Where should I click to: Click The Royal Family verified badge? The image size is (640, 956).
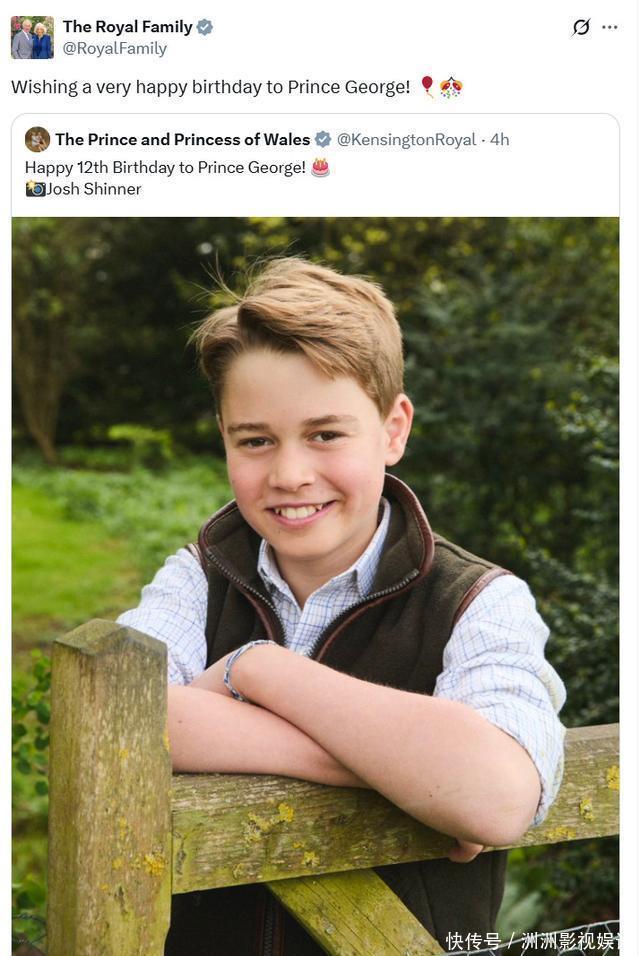point(205,27)
